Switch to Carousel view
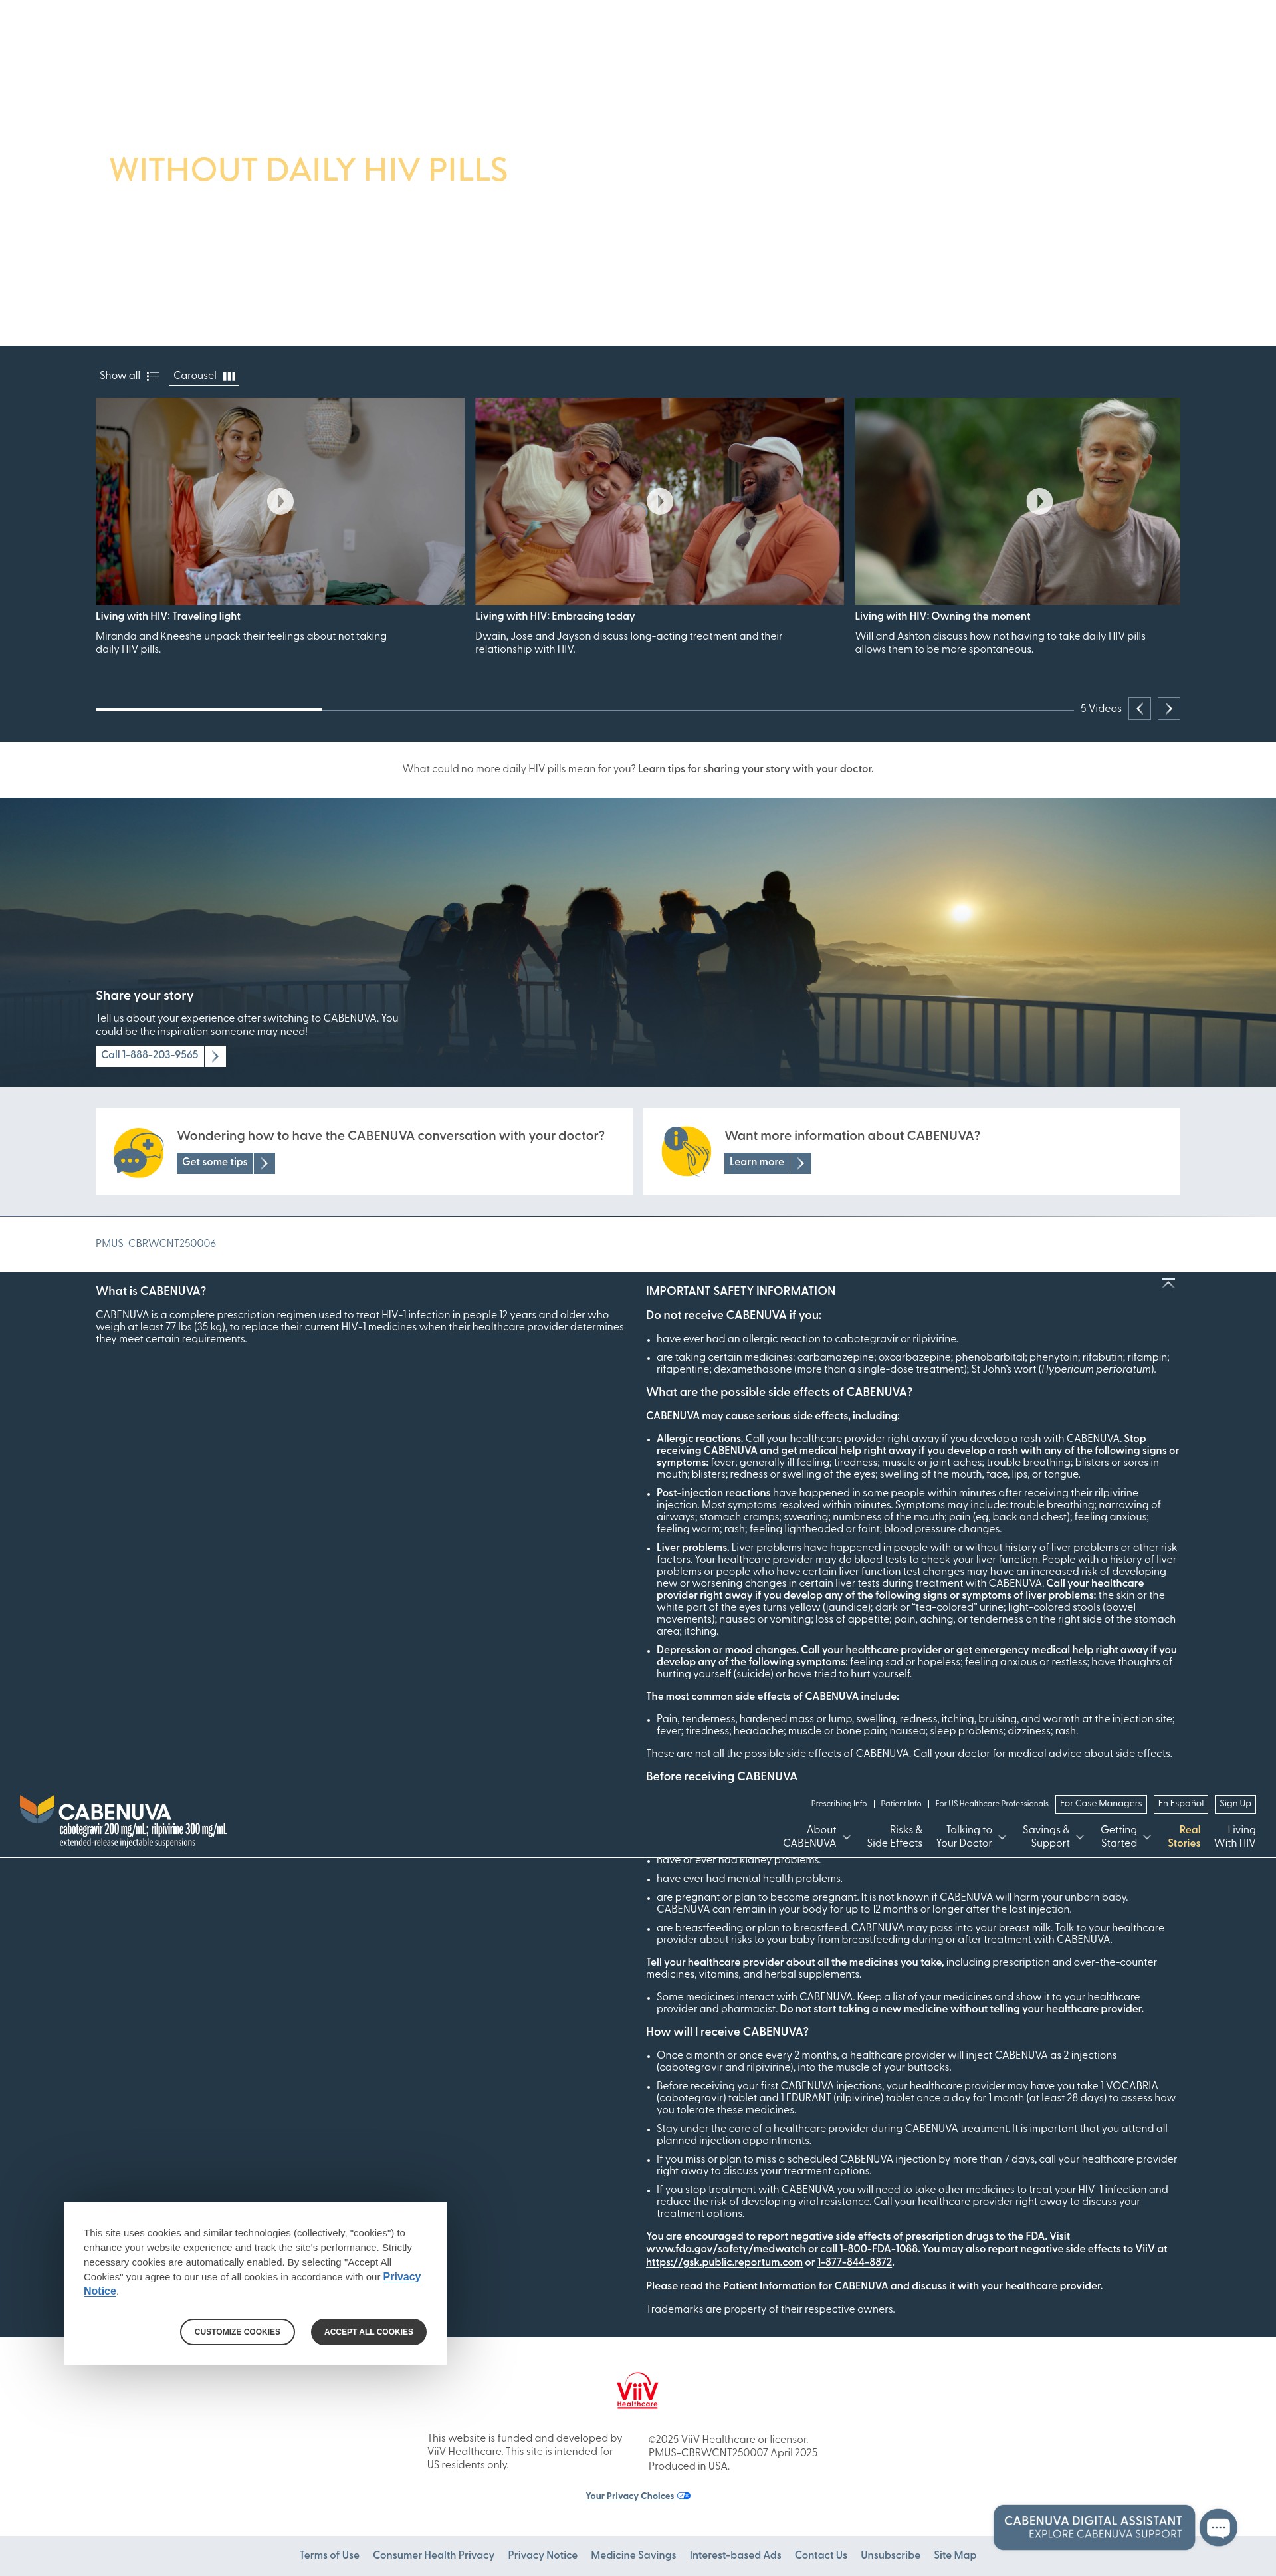Viewport: 1276px width, 2576px height. [x=204, y=376]
